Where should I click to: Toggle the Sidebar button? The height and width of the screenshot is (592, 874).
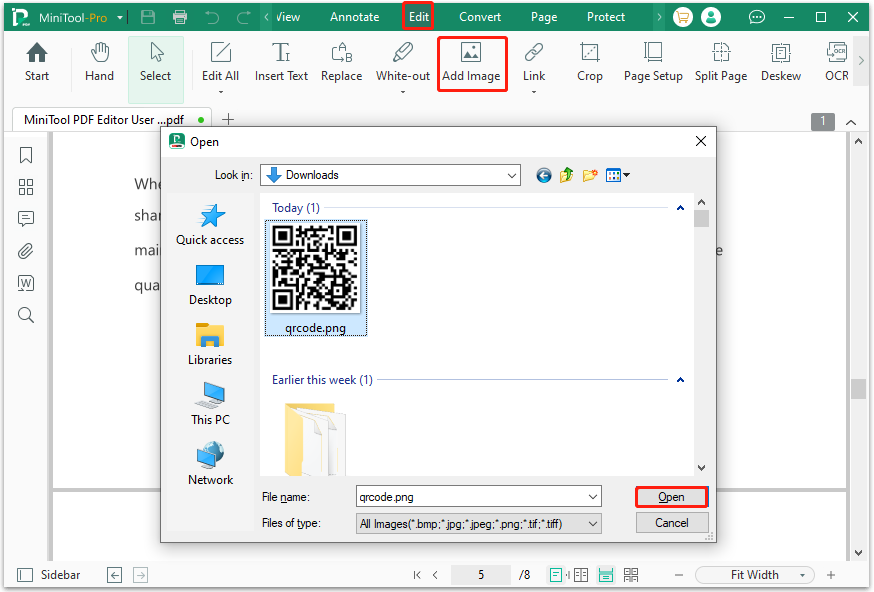tap(48, 575)
